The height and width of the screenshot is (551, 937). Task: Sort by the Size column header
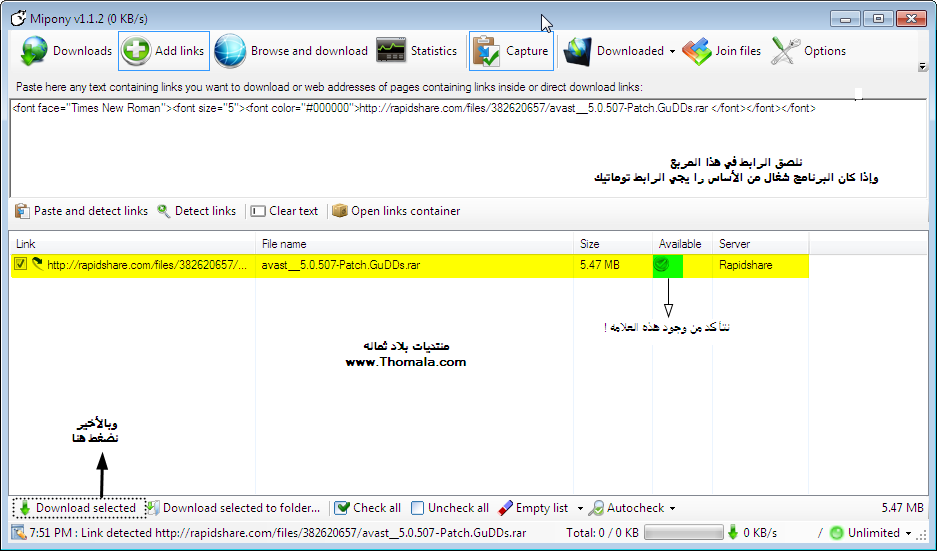point(613,244)
